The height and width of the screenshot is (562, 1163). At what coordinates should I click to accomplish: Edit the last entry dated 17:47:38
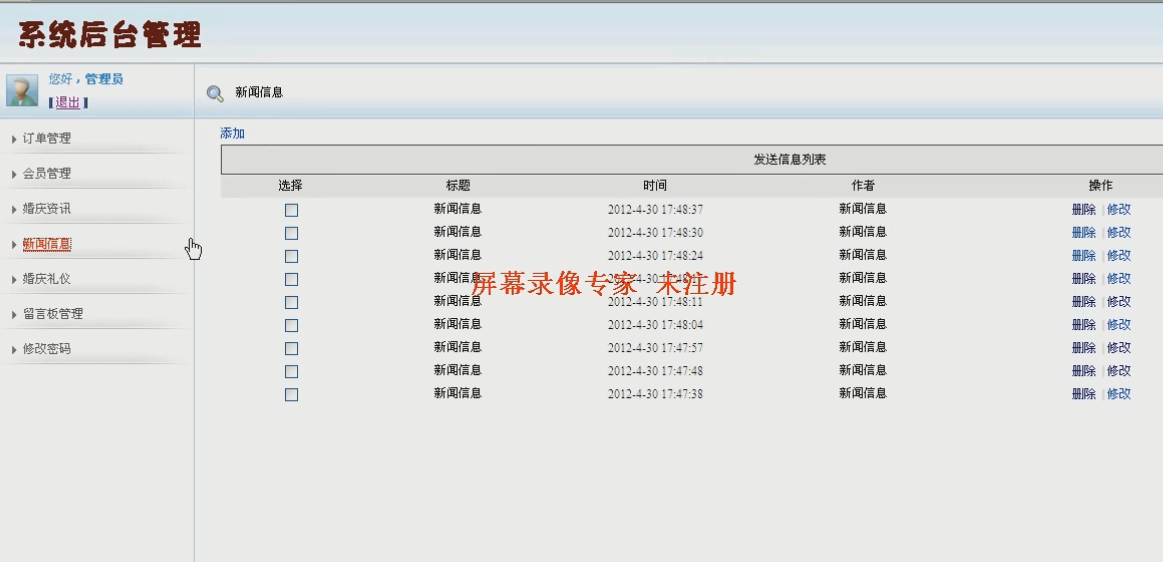[1118, 394]
